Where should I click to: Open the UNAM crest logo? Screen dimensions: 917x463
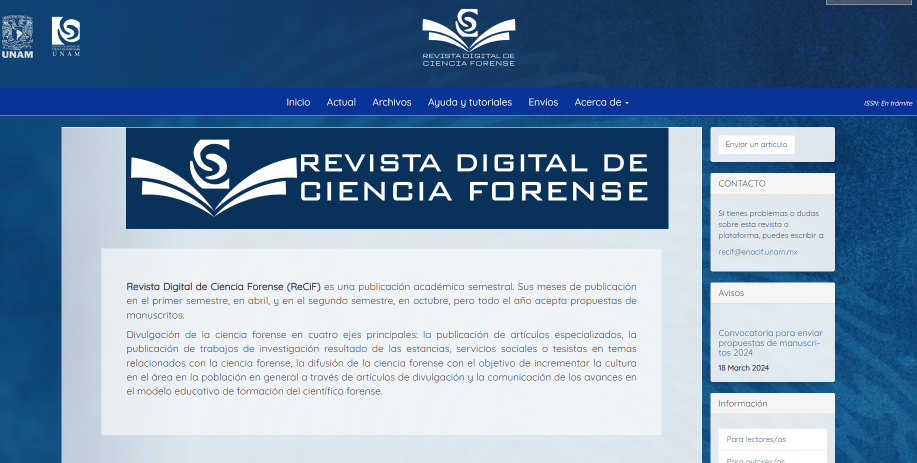click(x=17, y=37)
